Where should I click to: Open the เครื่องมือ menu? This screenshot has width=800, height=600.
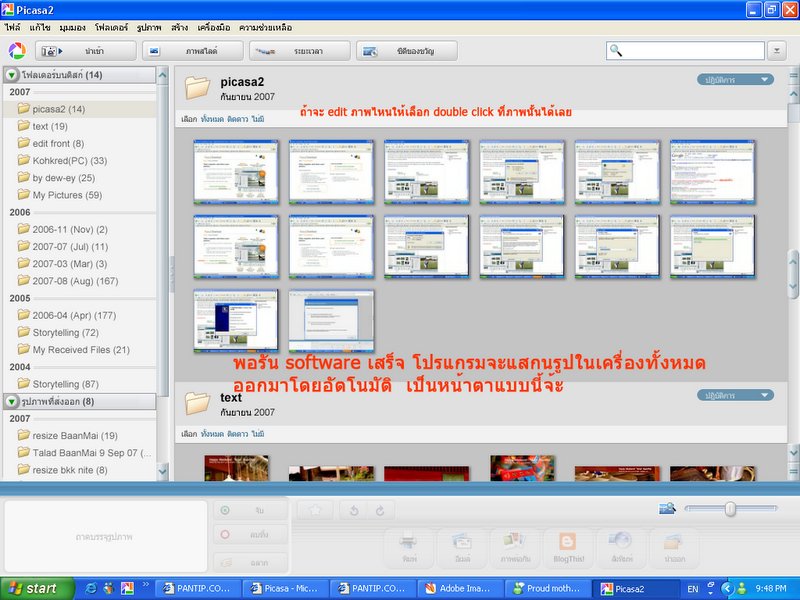214,28
